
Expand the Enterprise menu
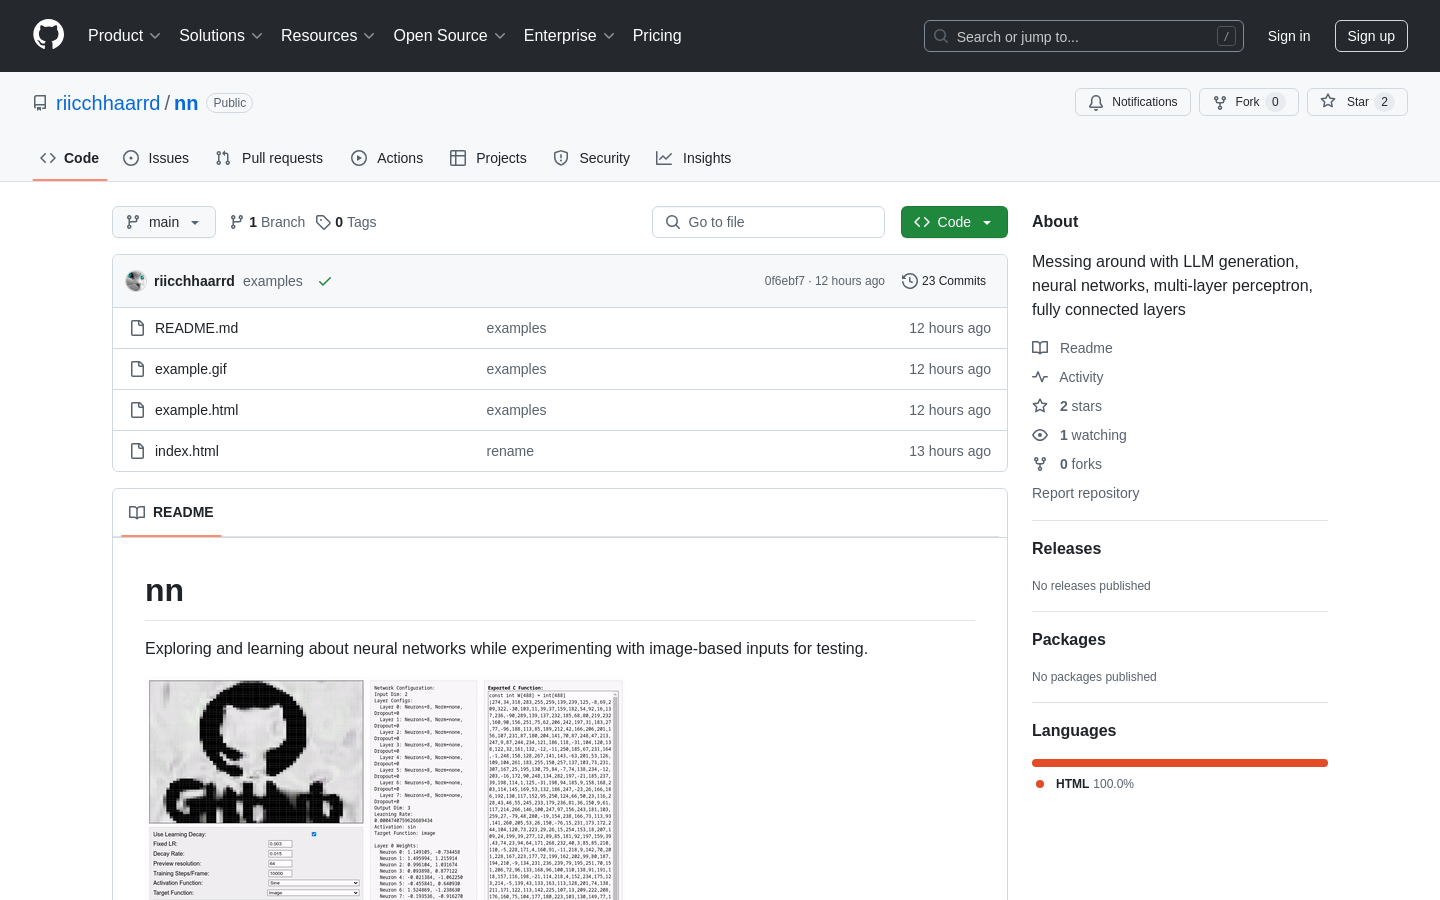[569, 36]
